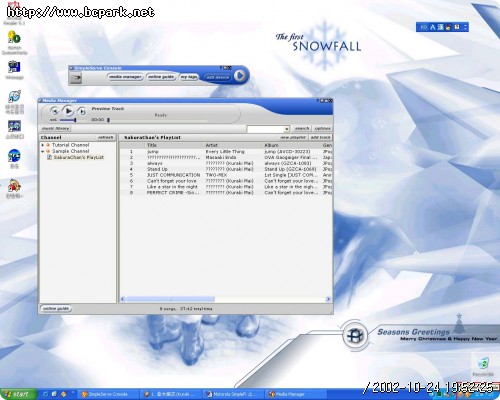Screen dimensions: 500x400
Task: Click the previous track button in Media Manager
Action: point(55,111)
